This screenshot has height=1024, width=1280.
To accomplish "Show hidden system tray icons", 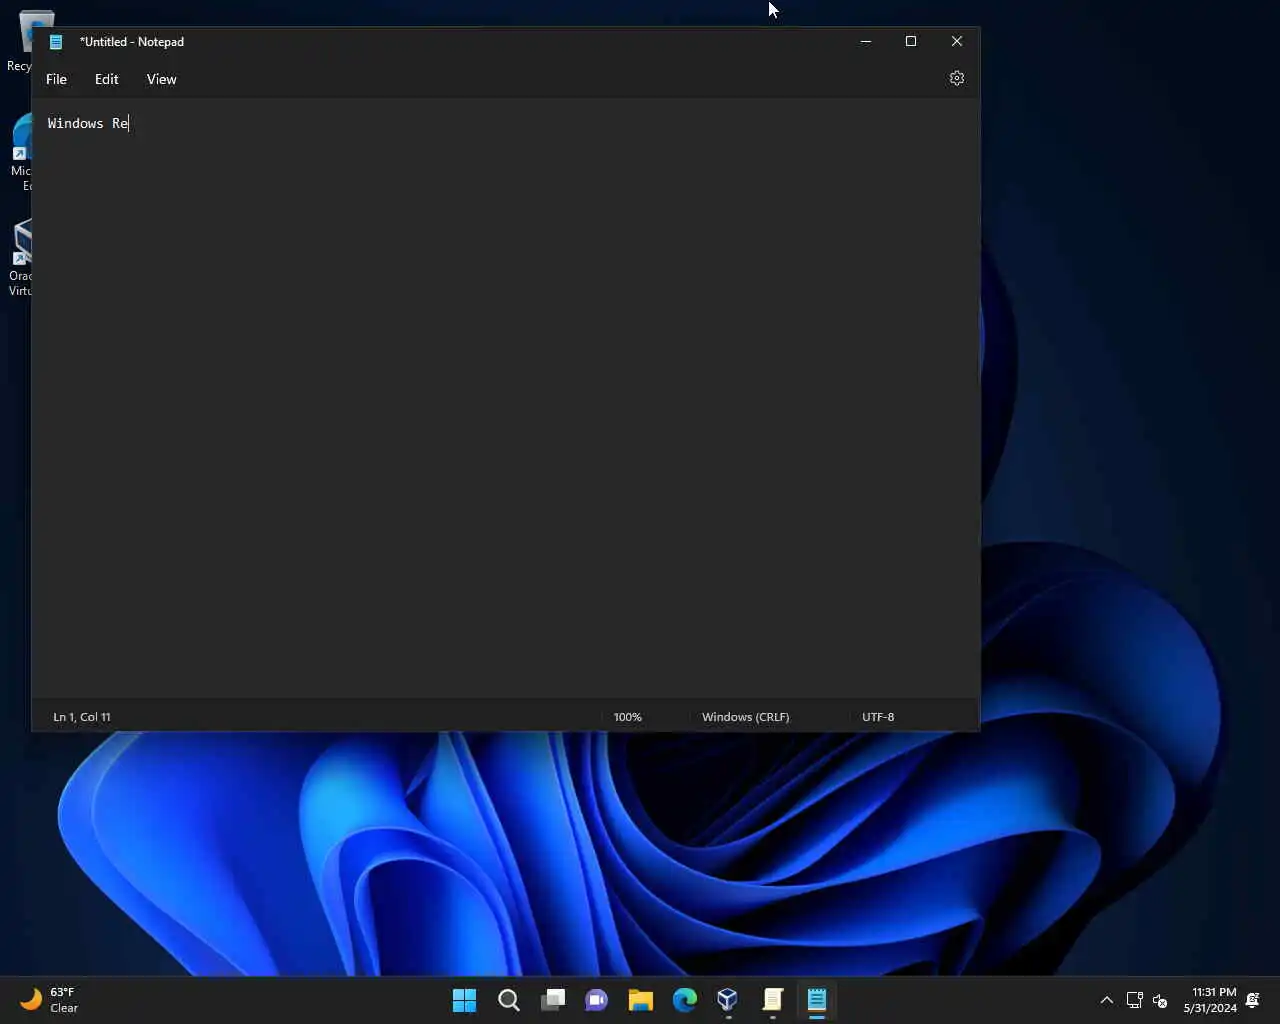I will (1106, 1000).
